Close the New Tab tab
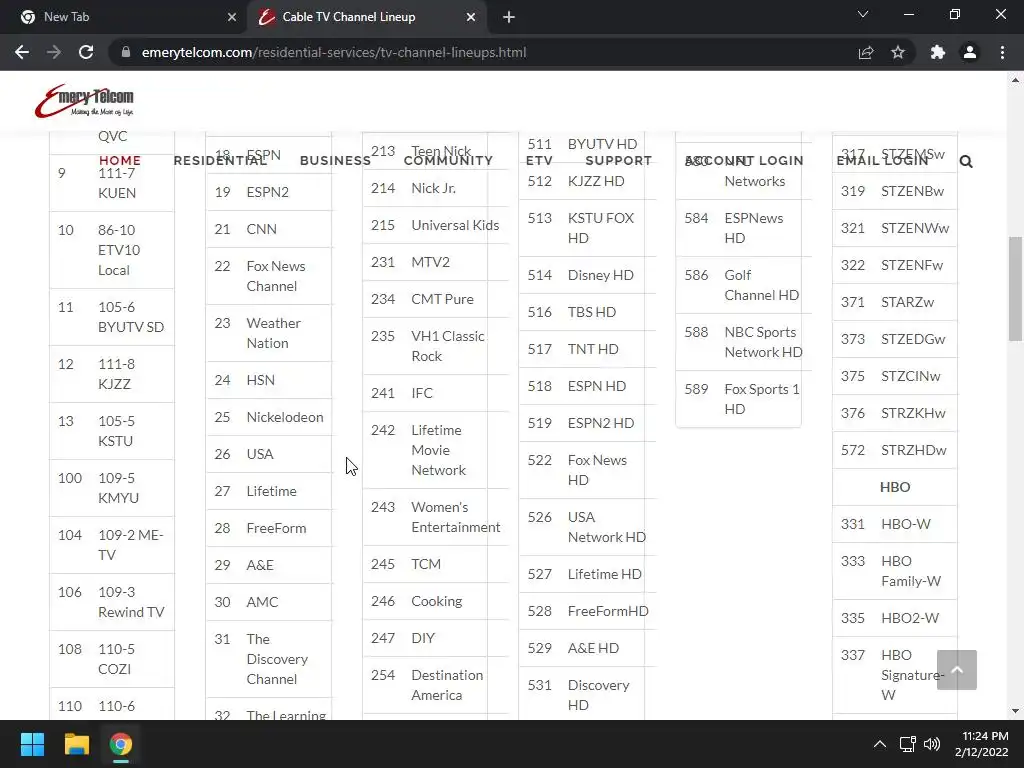The image size is (1024, 768). (x=232, y=17)
